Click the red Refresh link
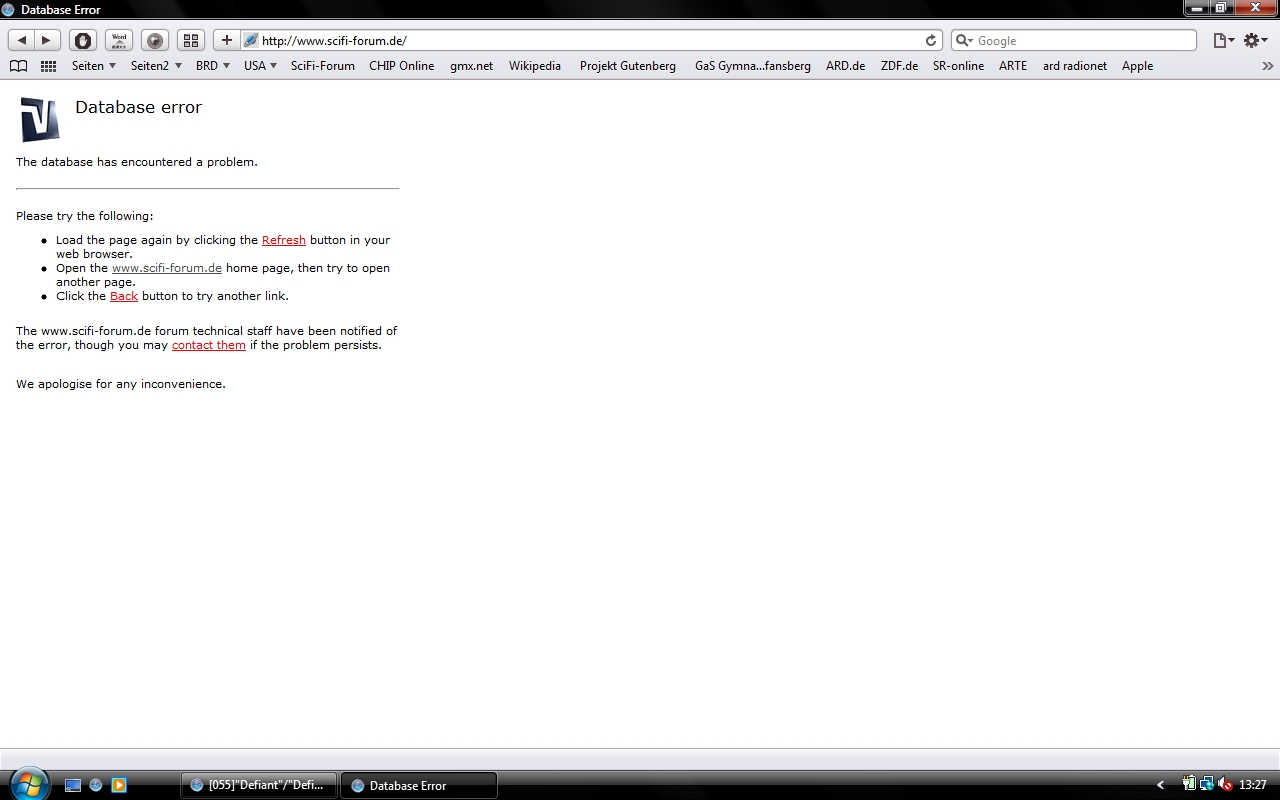The width and height of the screenshot is (1280, 800). (x=283, y=240)
